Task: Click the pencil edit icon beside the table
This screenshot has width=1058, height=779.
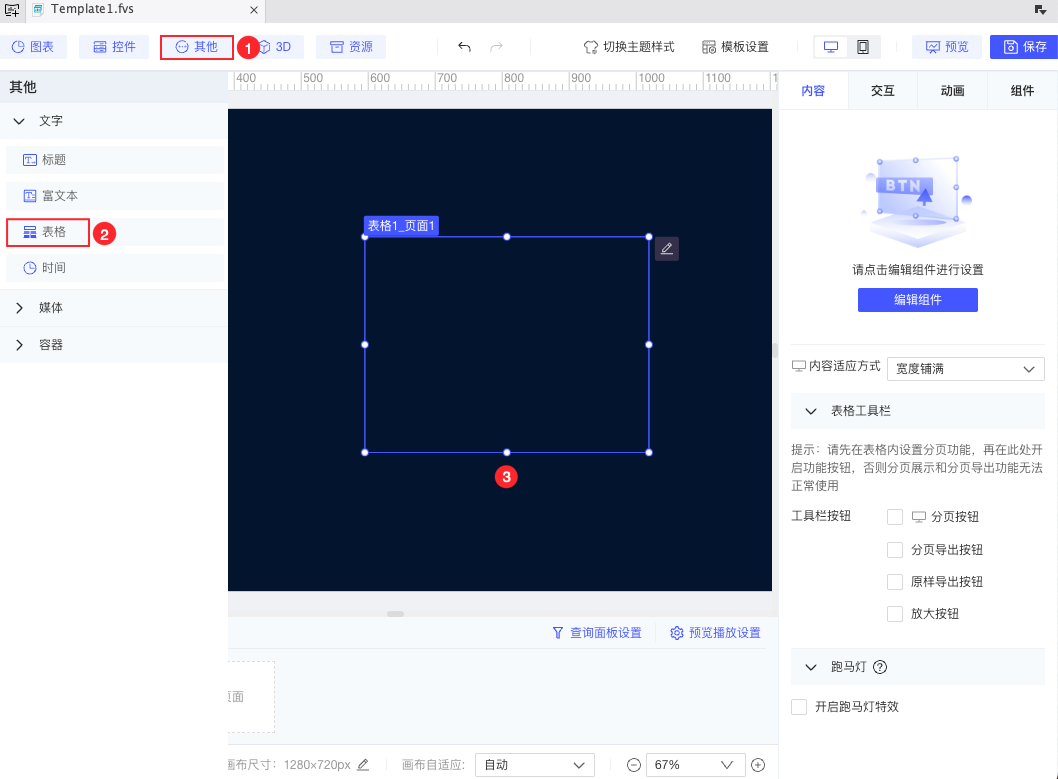Action: 667,249
